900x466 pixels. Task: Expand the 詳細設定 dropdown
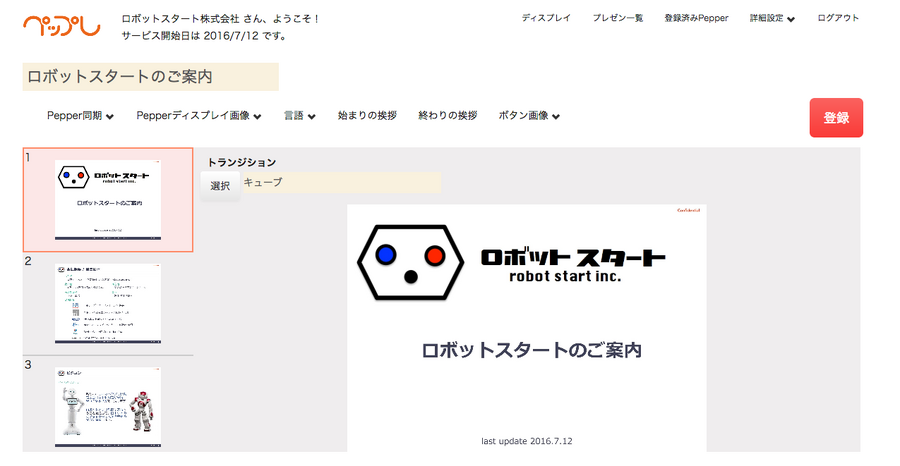772,18
